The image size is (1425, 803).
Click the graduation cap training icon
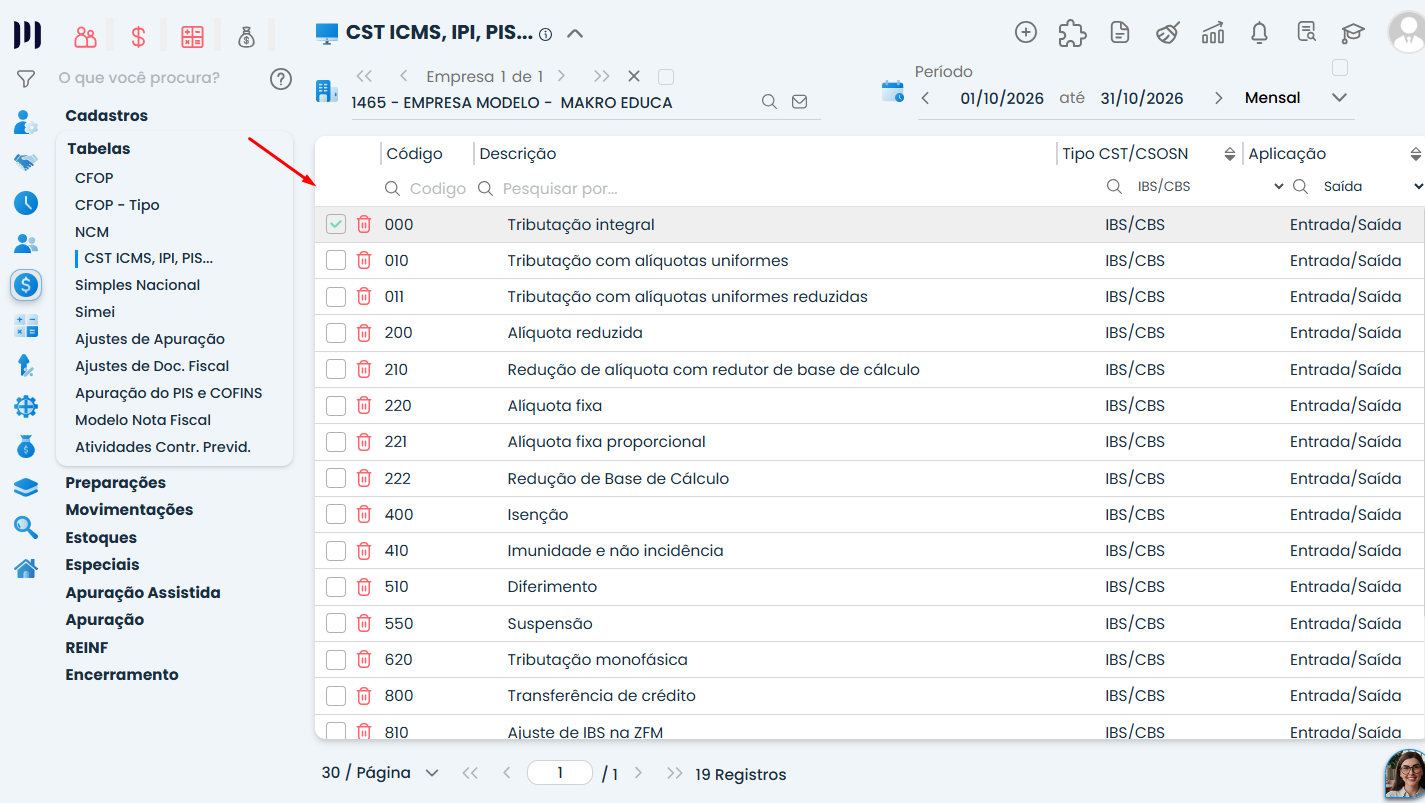[x=1353, y=33]
